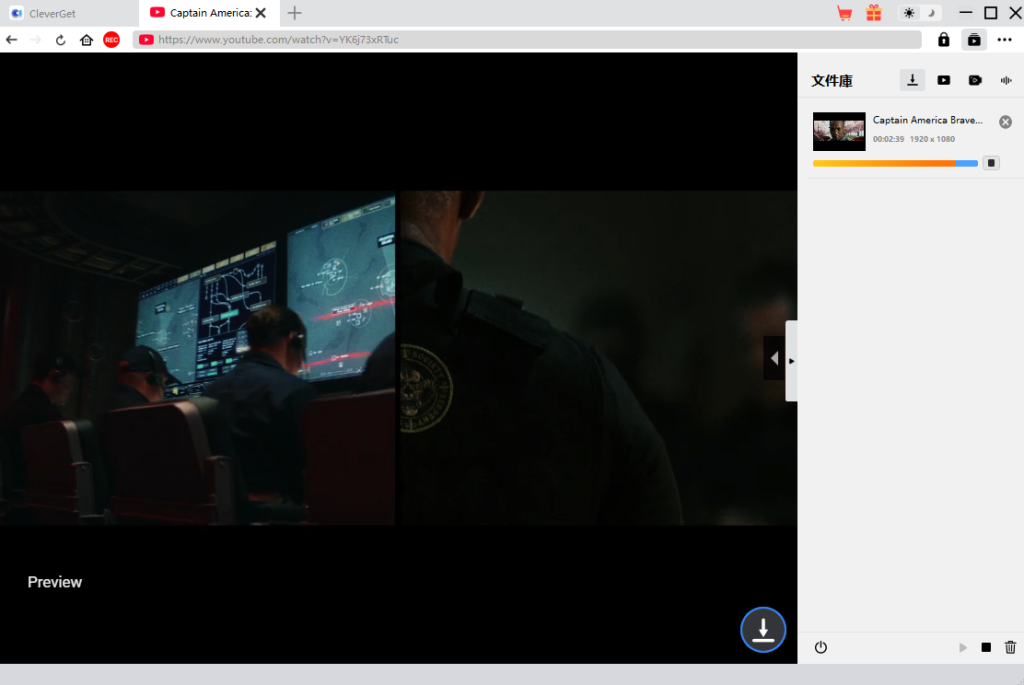
Task: Click the round blue download button
Action: [763, 629]
